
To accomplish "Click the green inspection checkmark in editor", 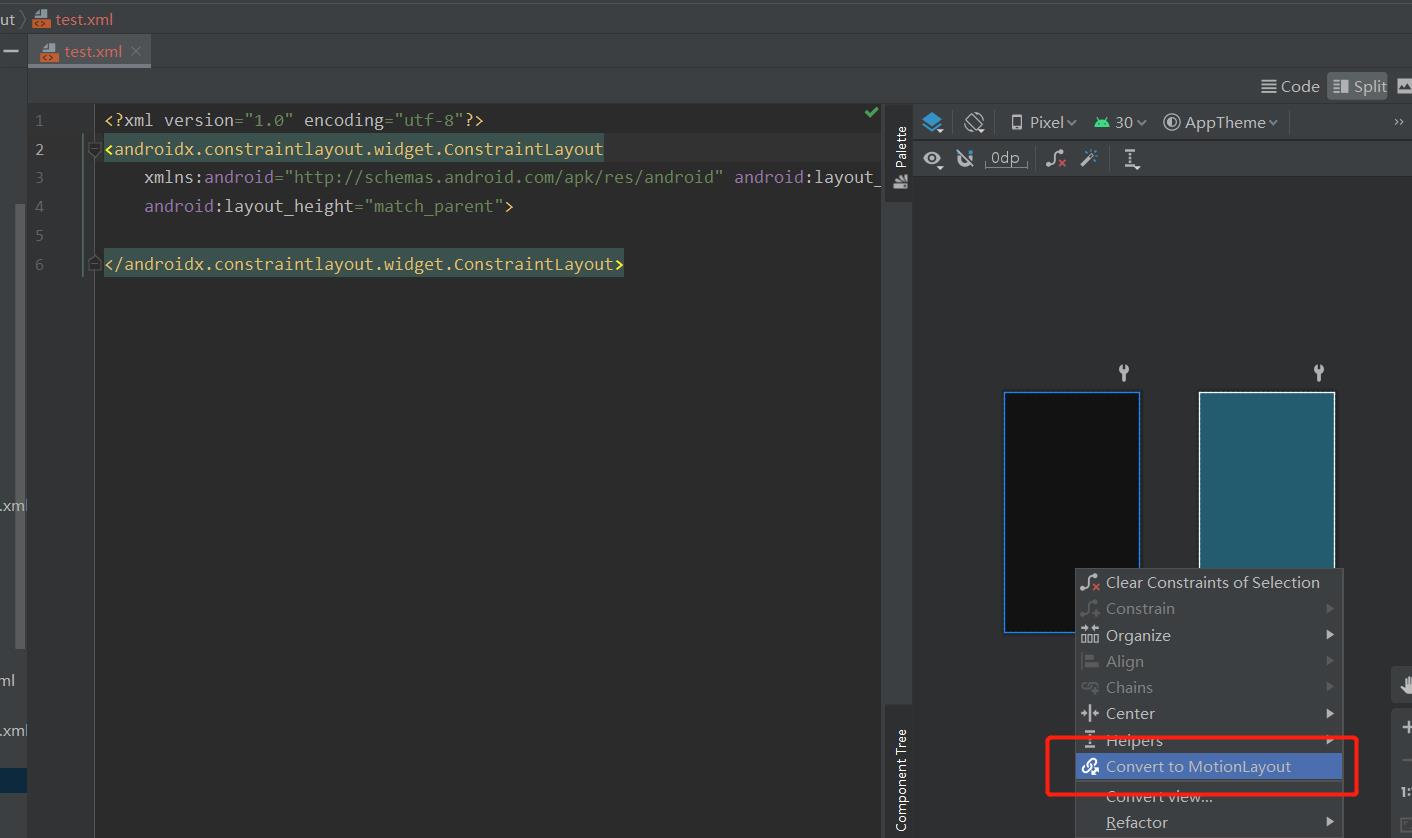I will click(x=871, y=113).
